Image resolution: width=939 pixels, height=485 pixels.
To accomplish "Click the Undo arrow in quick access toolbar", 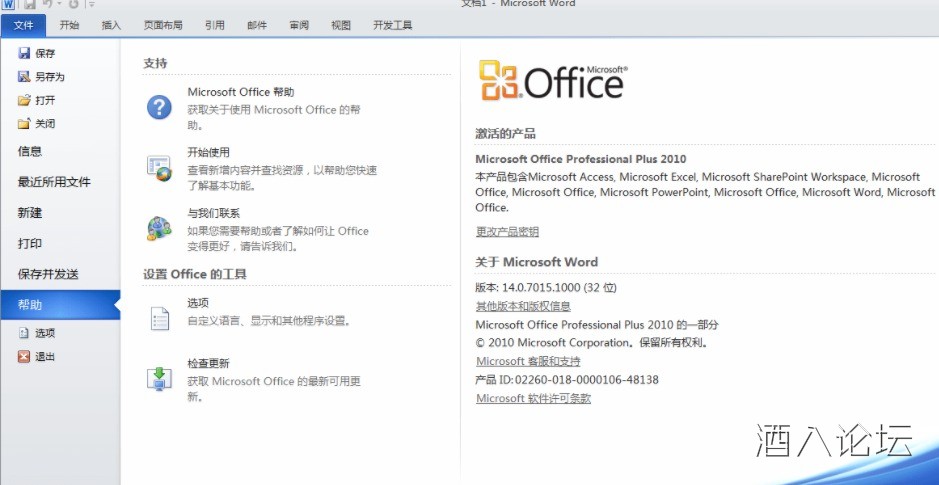I will pyautogui.click(x=47, y=4).
